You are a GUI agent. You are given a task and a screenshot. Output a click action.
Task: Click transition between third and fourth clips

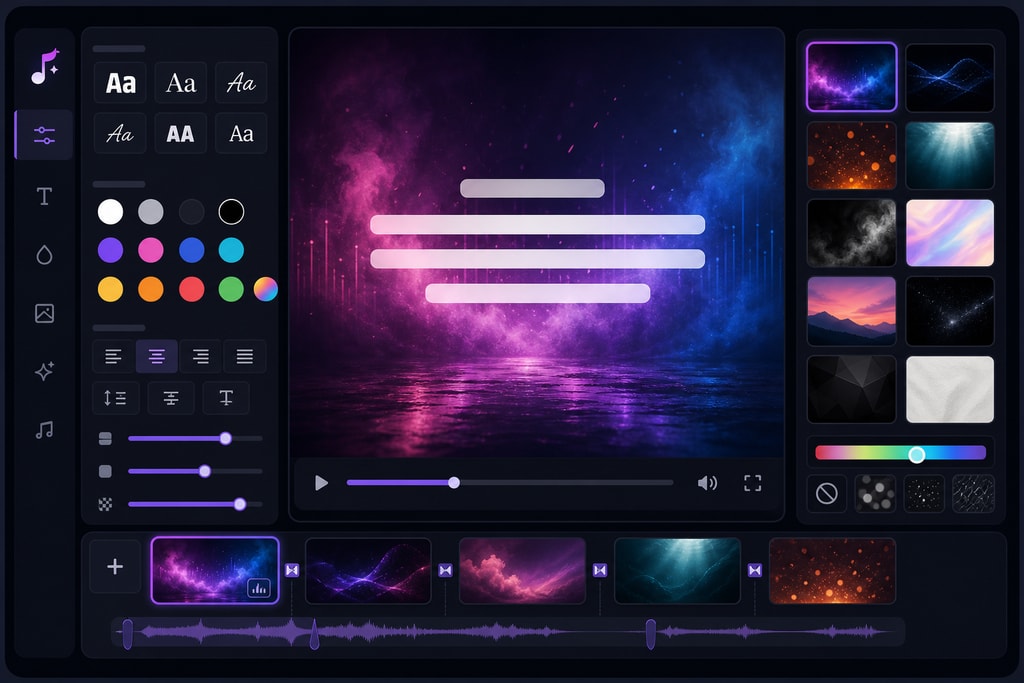pyautogui.click(x=600, y=570)
